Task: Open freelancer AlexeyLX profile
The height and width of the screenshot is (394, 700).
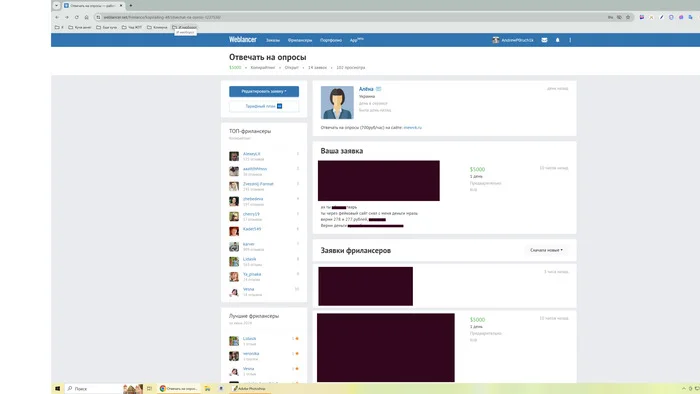Action: pyautogui.click(x=252, y=154)
